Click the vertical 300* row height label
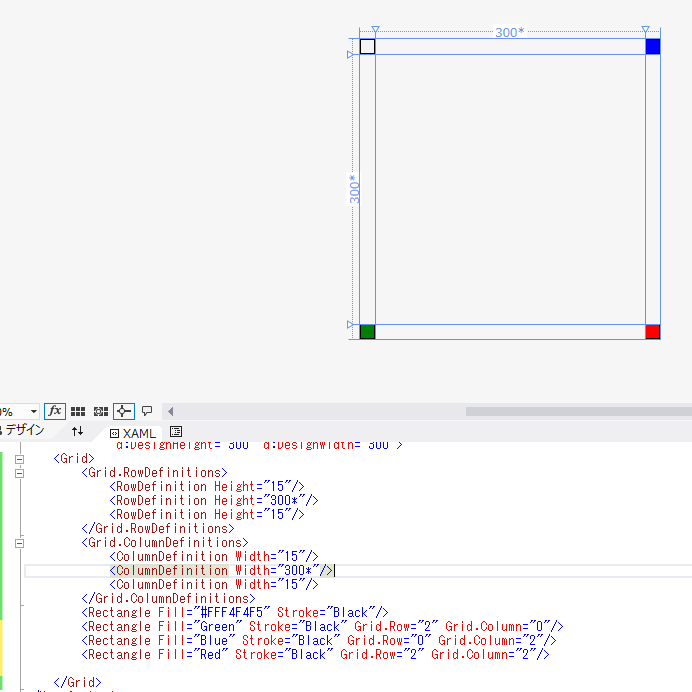The height and width of the screenshot is (692, 692). (354, 189)
